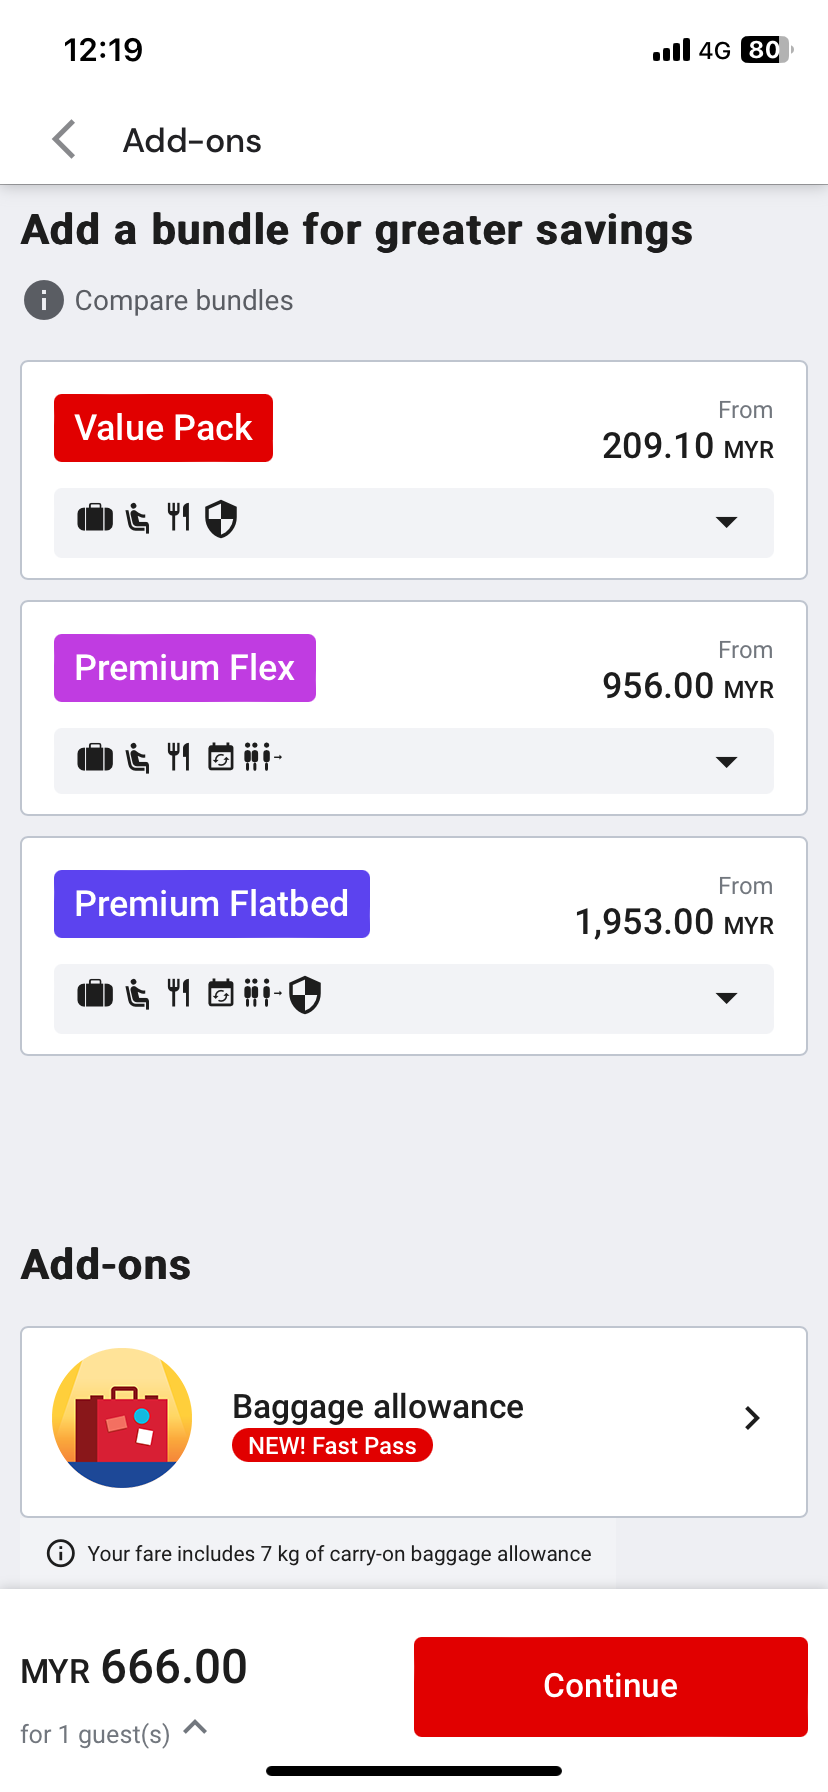The width and height of the screenshot is (828, 1792).
Task: Click the shield icon in Premium Flatbed bundle
Action: (x=305, y=995)
